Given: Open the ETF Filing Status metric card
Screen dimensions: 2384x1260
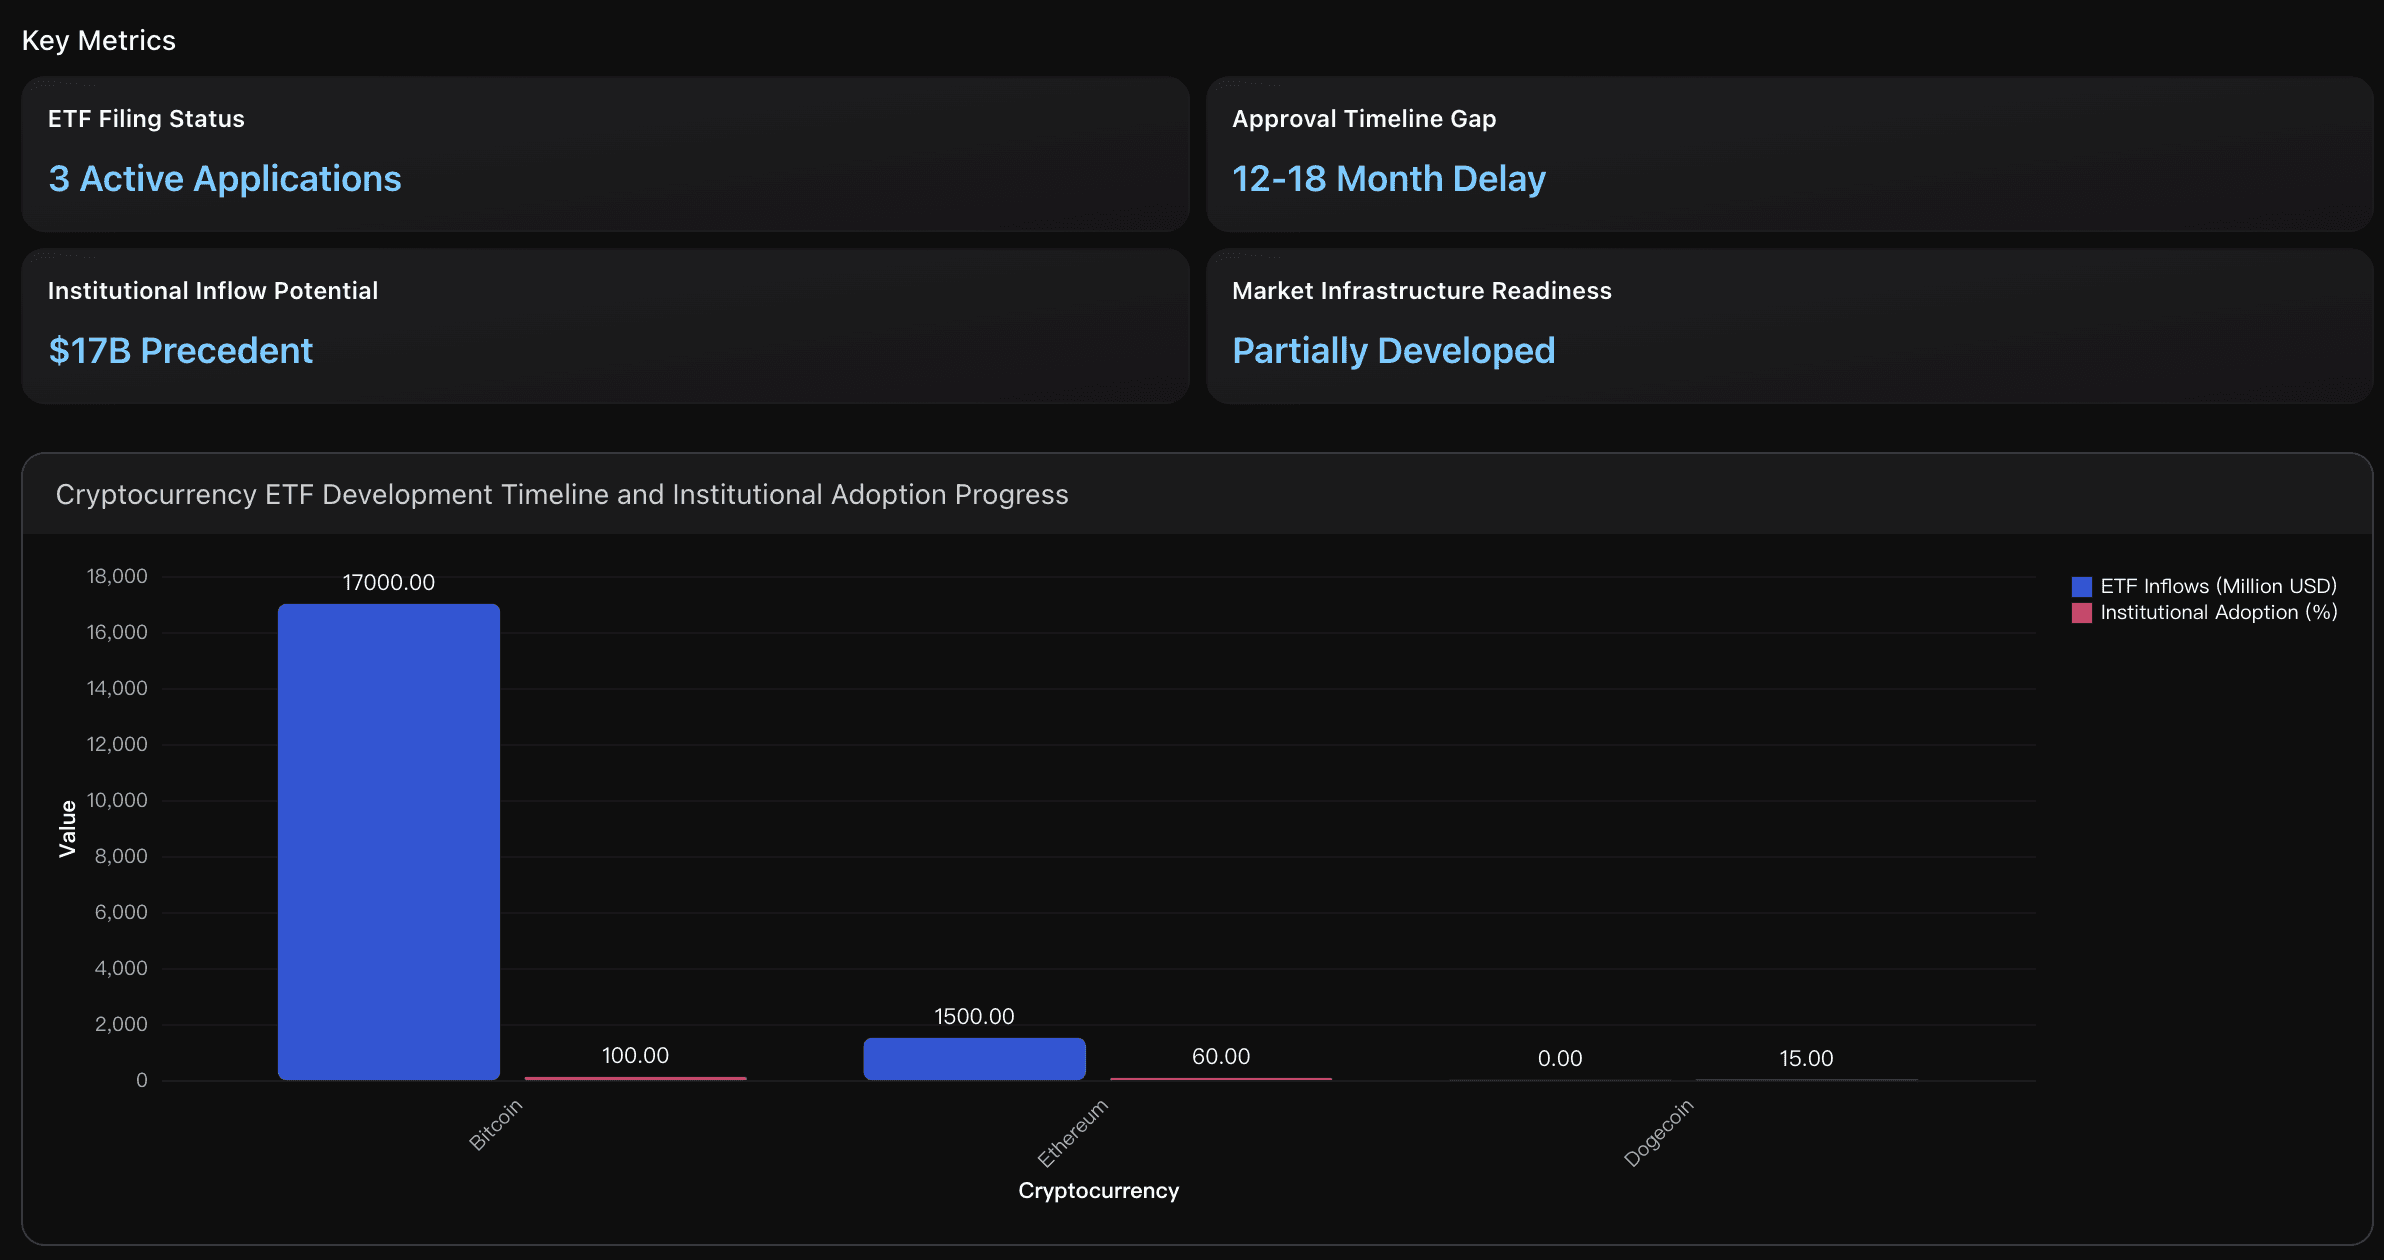Looking at the screenshot, I should click(604, 155).
